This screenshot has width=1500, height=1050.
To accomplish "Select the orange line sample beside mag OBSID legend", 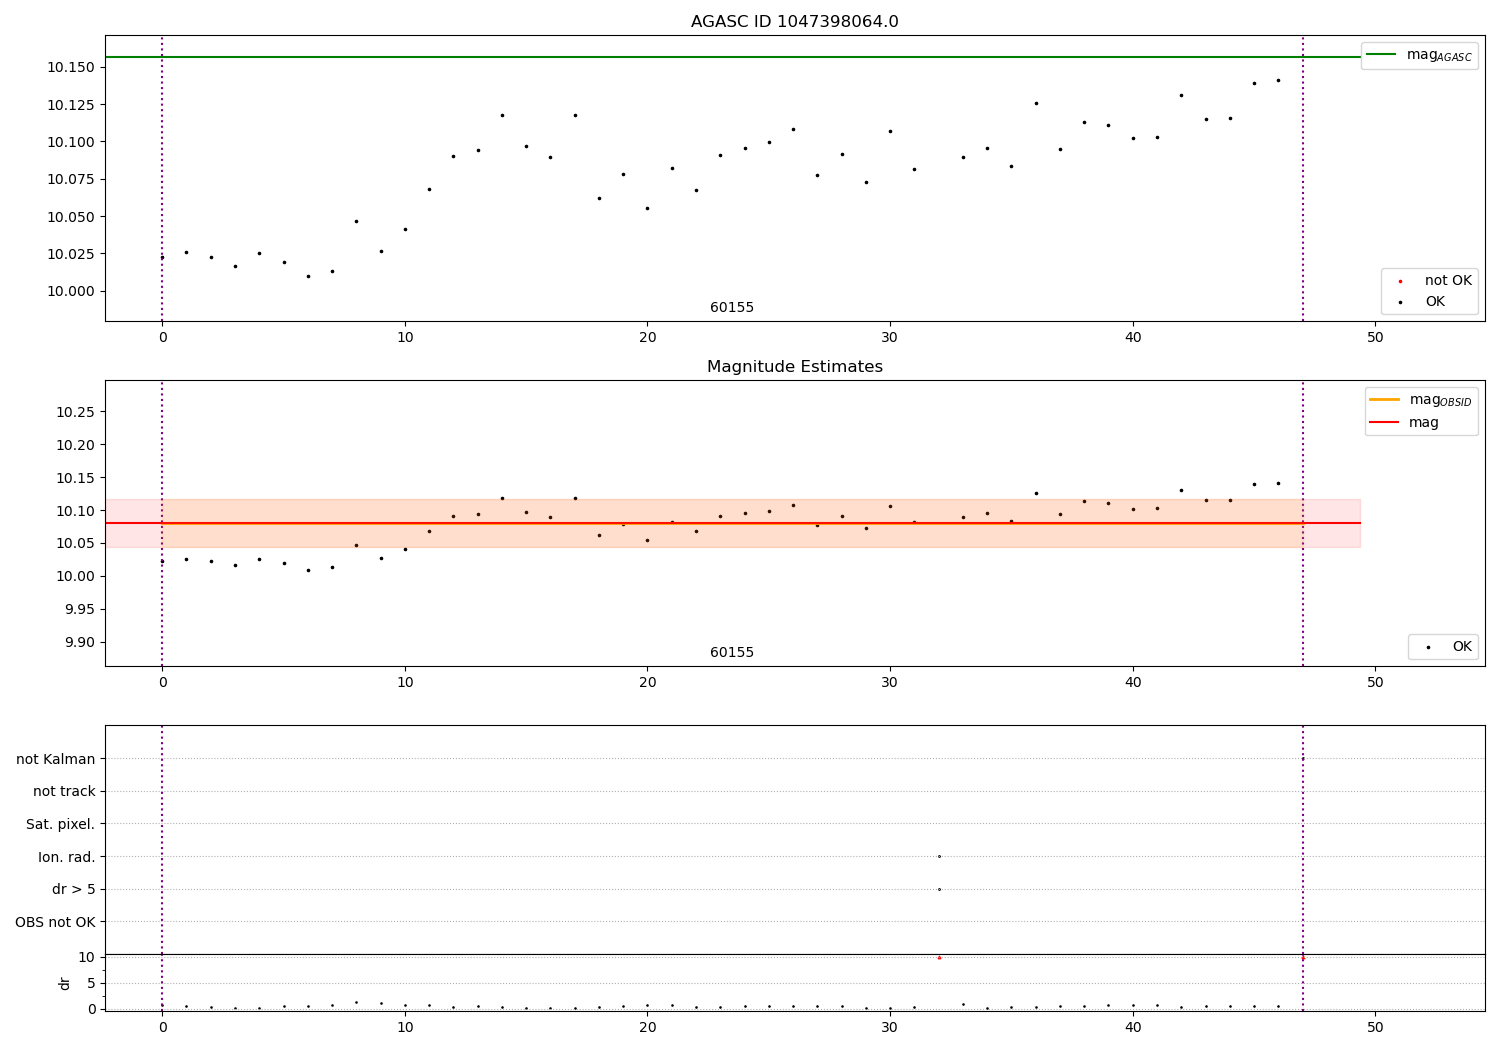I will [x=1384, y=400].
